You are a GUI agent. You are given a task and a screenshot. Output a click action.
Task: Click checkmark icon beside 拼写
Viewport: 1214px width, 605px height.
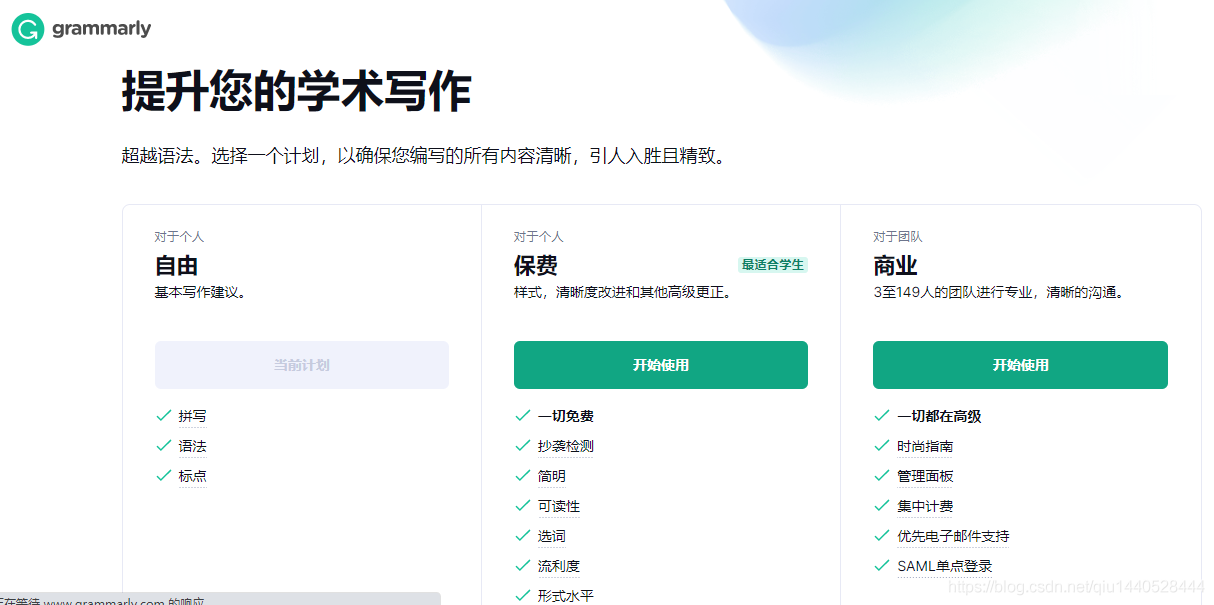tap(164, 415)
